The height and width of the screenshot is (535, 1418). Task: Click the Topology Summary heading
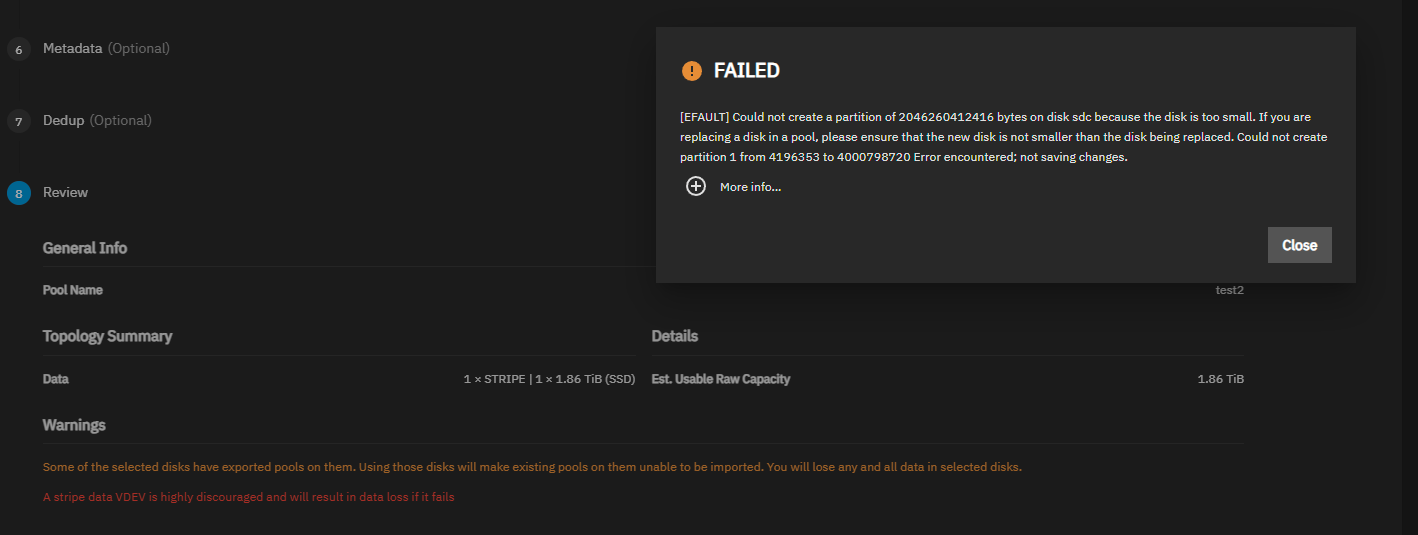click(x=107, y=336)
